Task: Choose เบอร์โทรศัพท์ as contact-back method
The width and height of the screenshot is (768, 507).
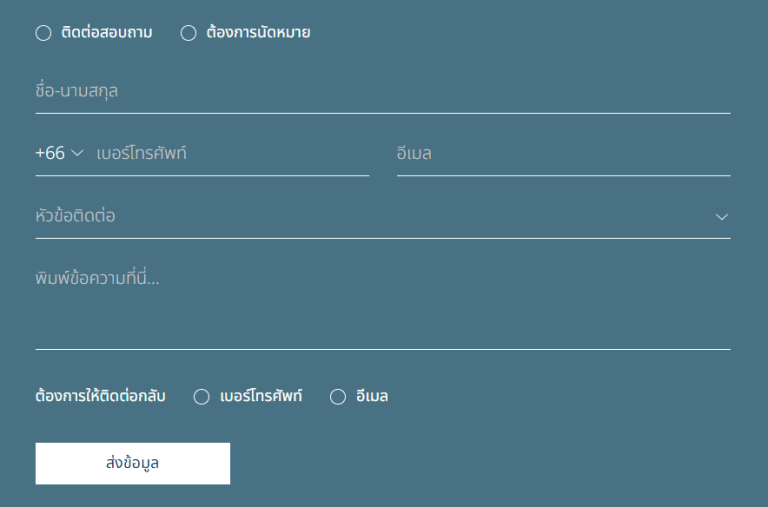Action: [x=201, y=397]
